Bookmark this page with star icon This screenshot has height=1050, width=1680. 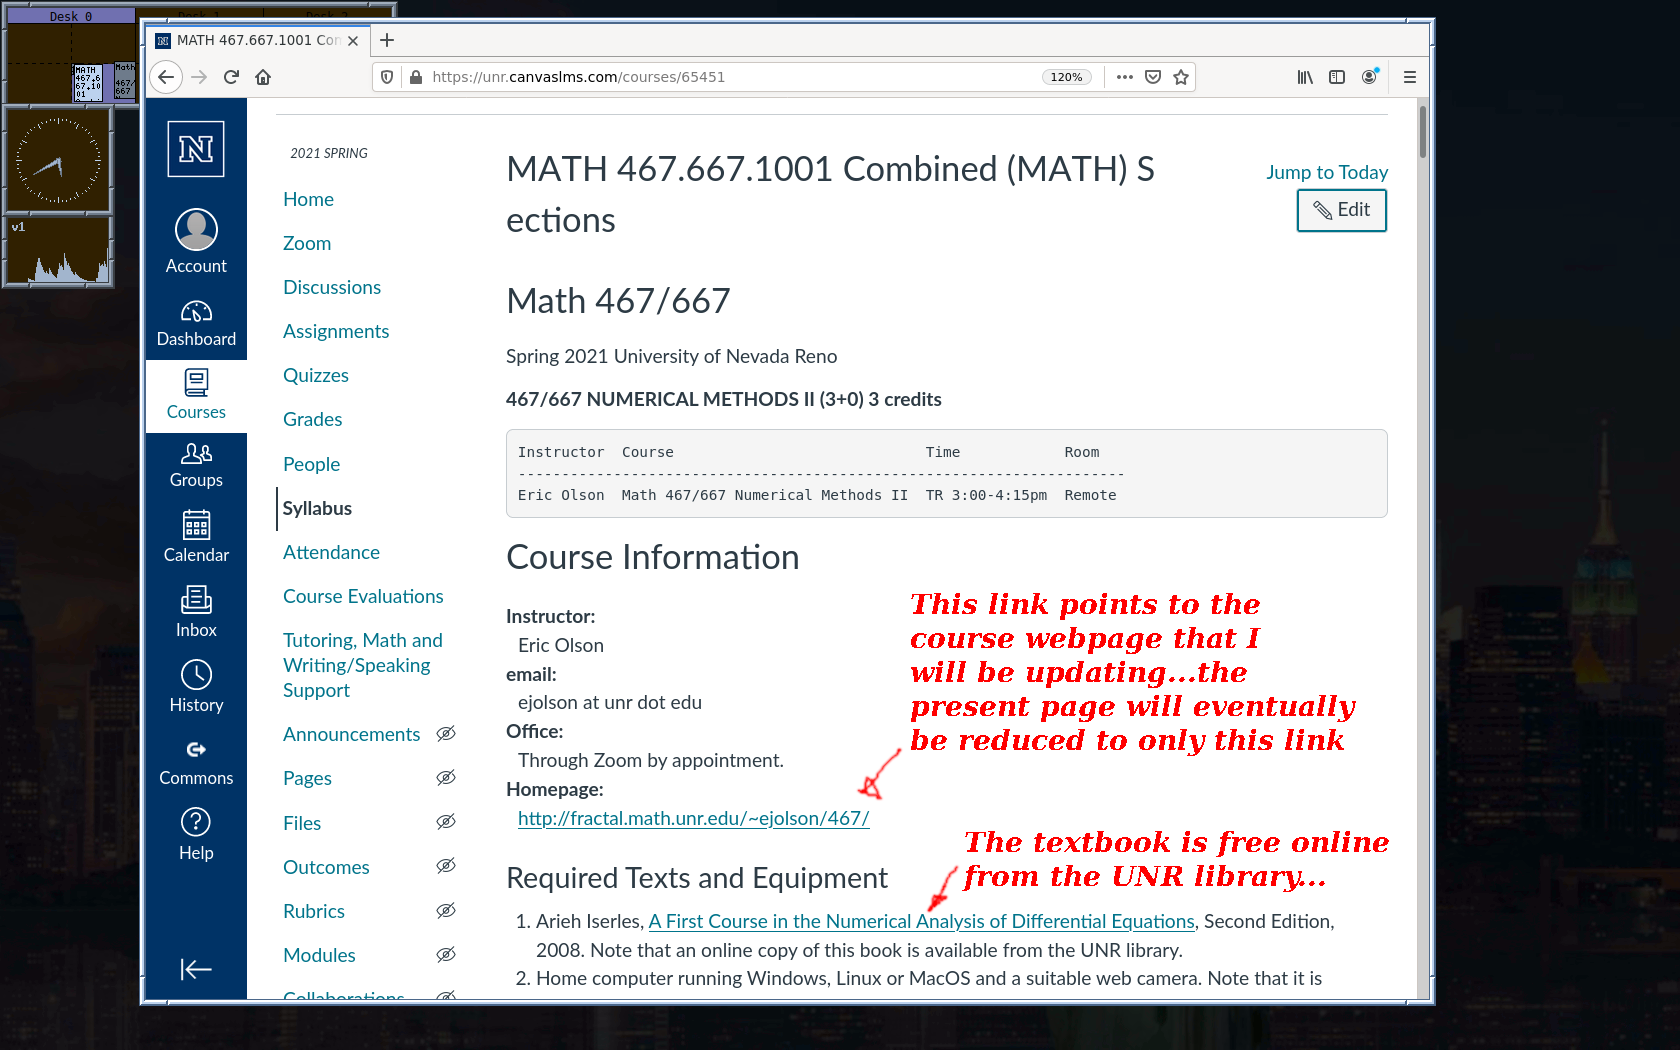[1181, 77]
